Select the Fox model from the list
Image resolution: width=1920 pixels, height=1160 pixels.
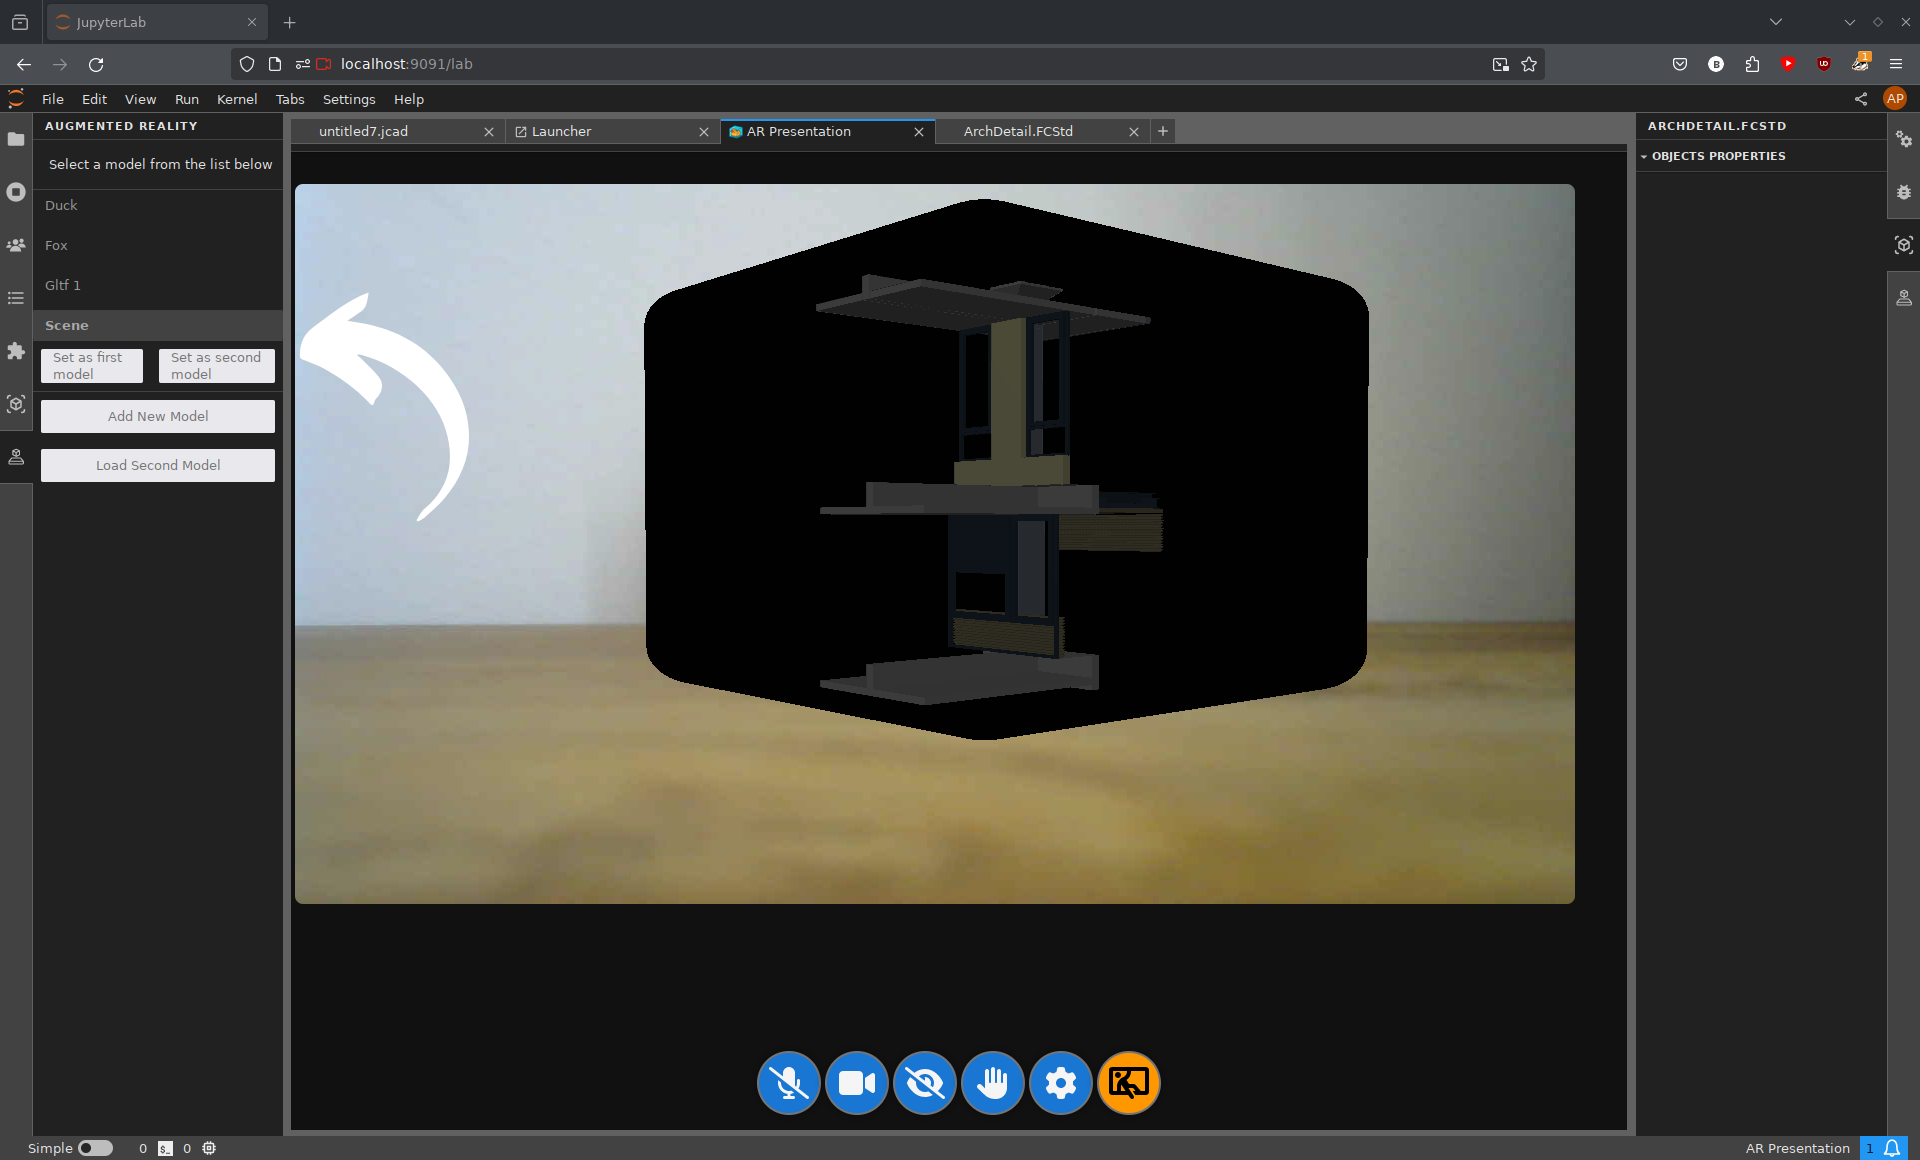[x=57, y=245]
